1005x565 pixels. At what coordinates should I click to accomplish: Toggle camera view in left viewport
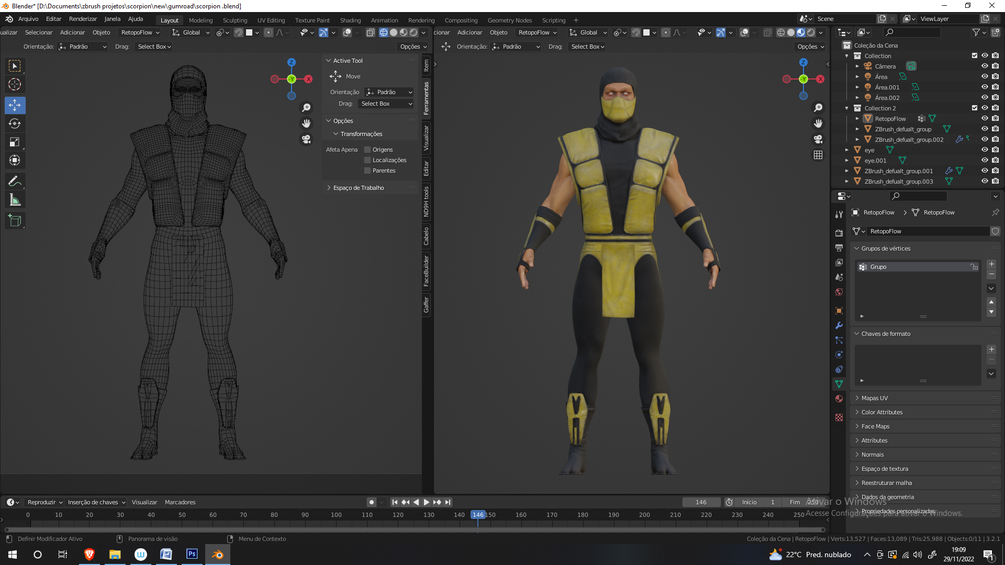pos(306,139)
